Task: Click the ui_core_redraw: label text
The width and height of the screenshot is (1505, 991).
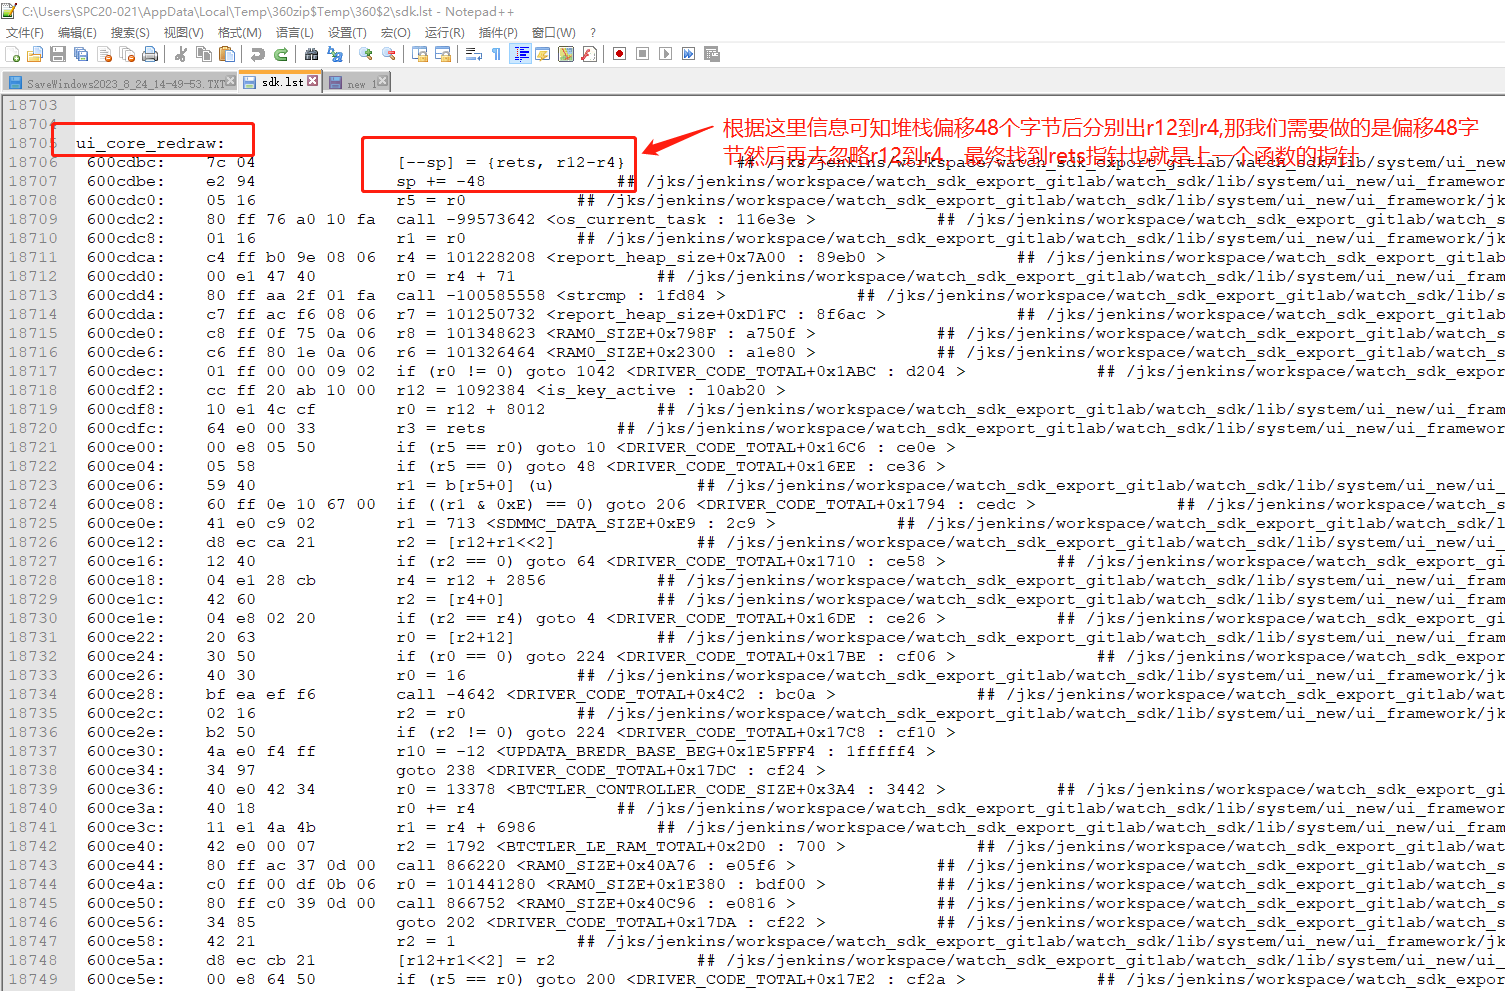Action: (x=151, y=143)
